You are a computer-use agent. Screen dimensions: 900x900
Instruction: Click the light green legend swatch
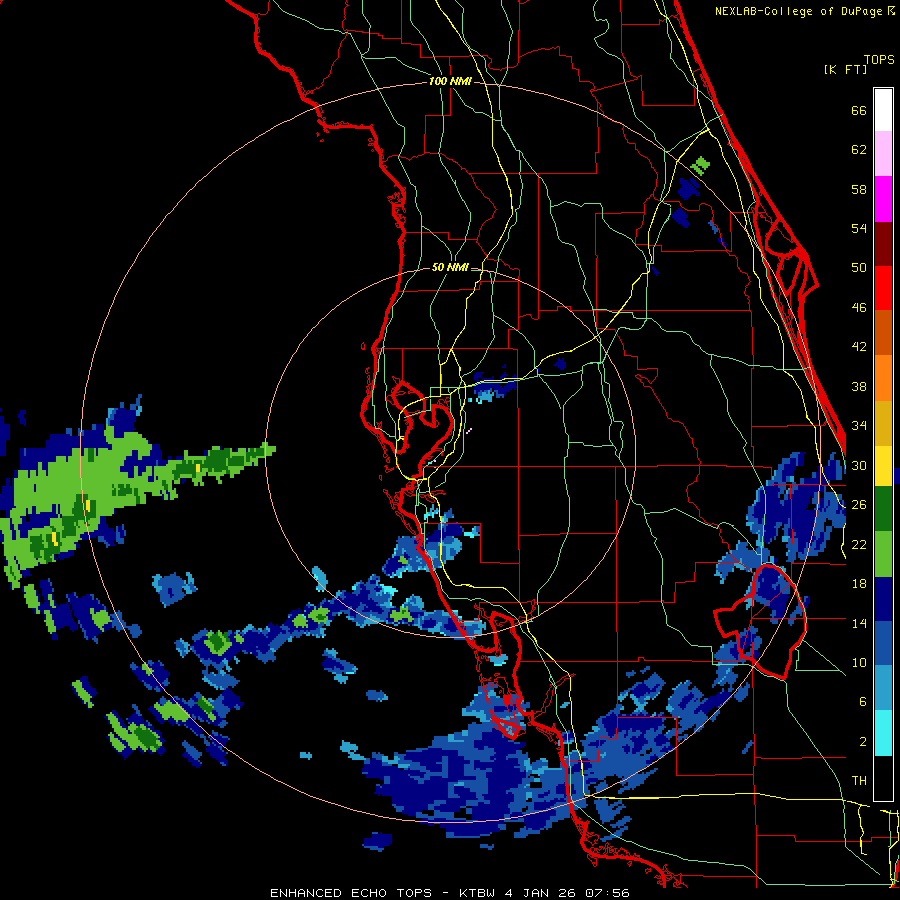883,554
